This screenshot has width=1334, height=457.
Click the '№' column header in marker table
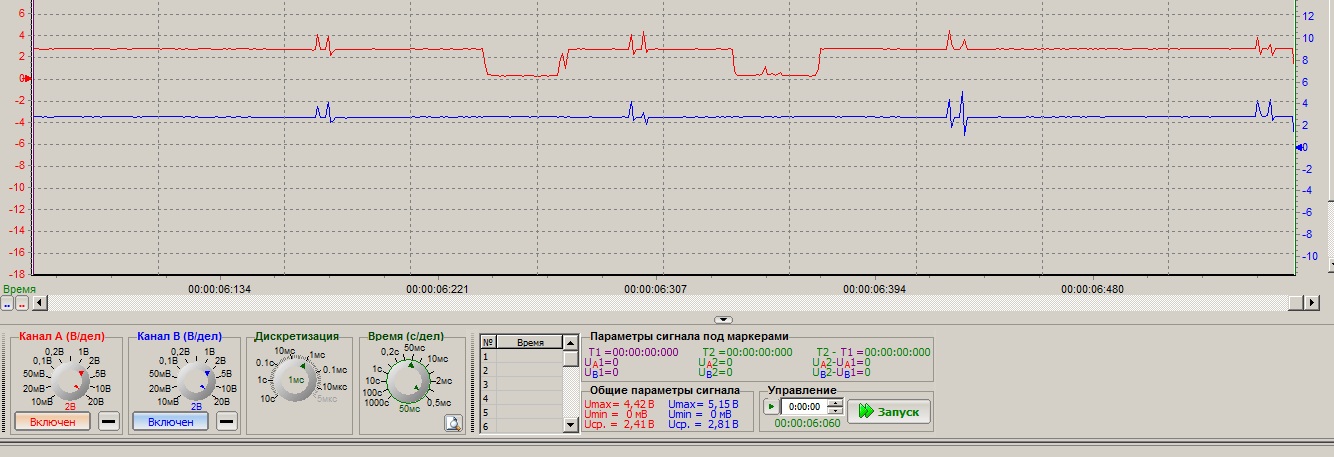488,342
